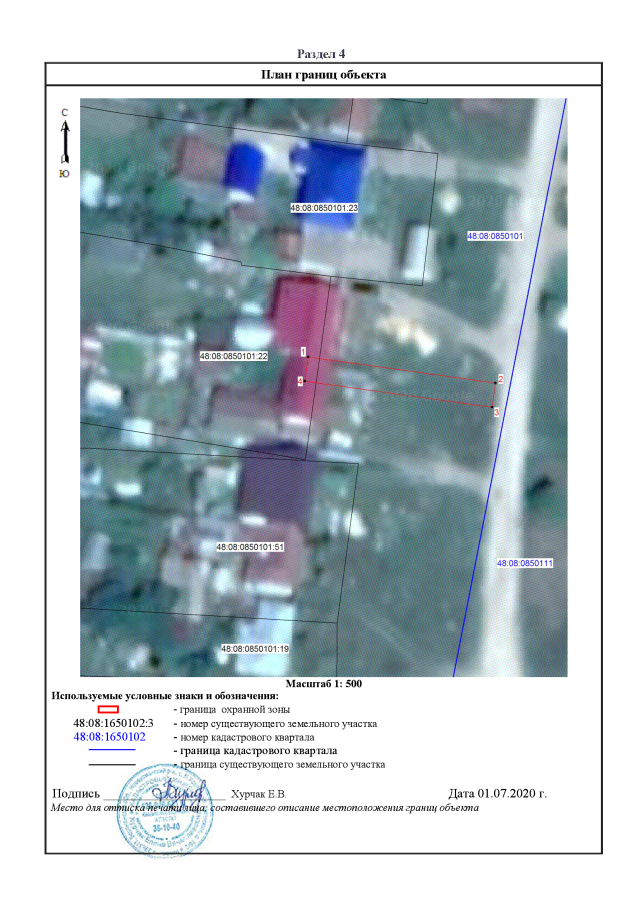Screen dimensions: 640x905
Task: Click the red rectangle legend symbol
Action: click(x=108, y=709)
